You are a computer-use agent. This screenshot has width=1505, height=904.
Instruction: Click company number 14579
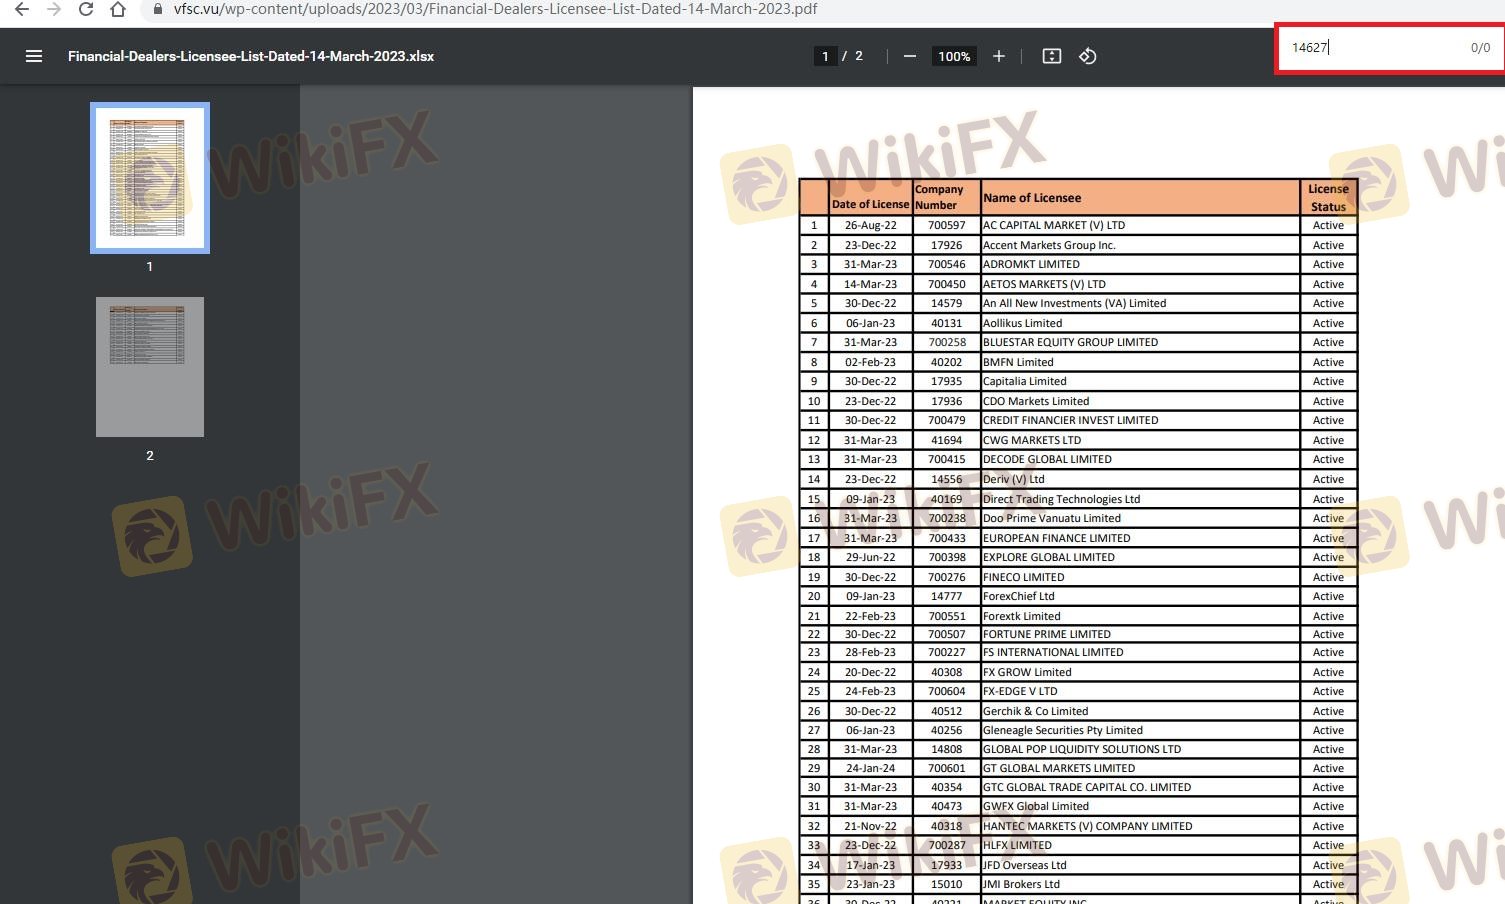[946, 304]
